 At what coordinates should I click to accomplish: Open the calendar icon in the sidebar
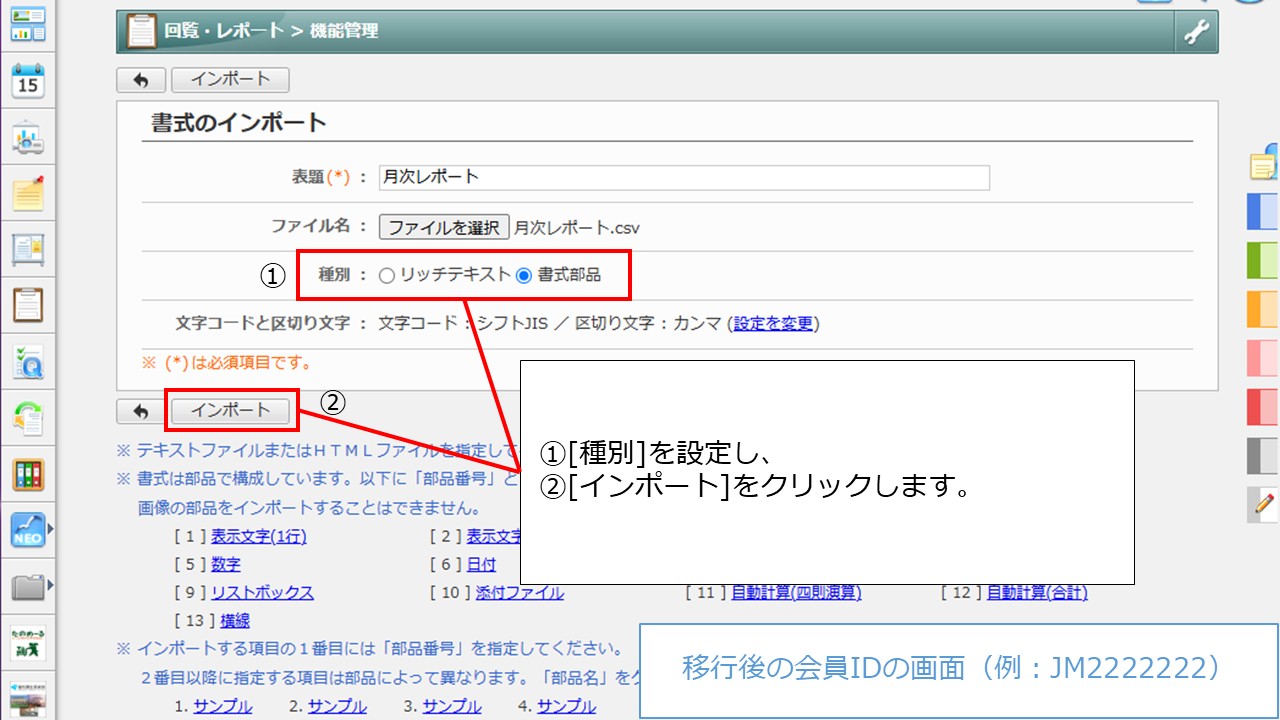pos(28,82)
